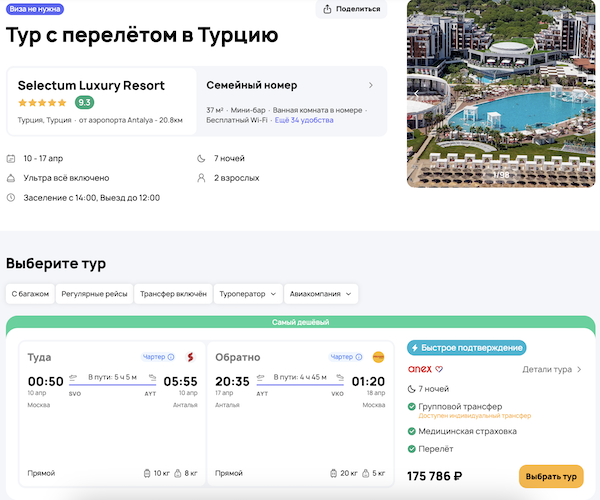This screenshot has width=600, height=500.
Task: Toggle the С багажом filter
Action: [x=30, y=294]
